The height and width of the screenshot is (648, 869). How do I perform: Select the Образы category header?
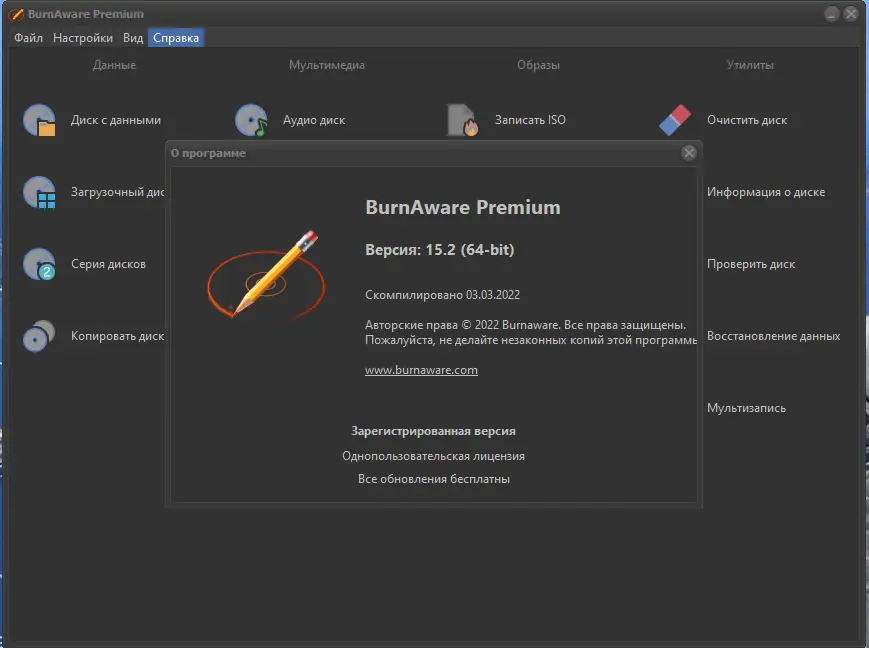tap(538, 65)
